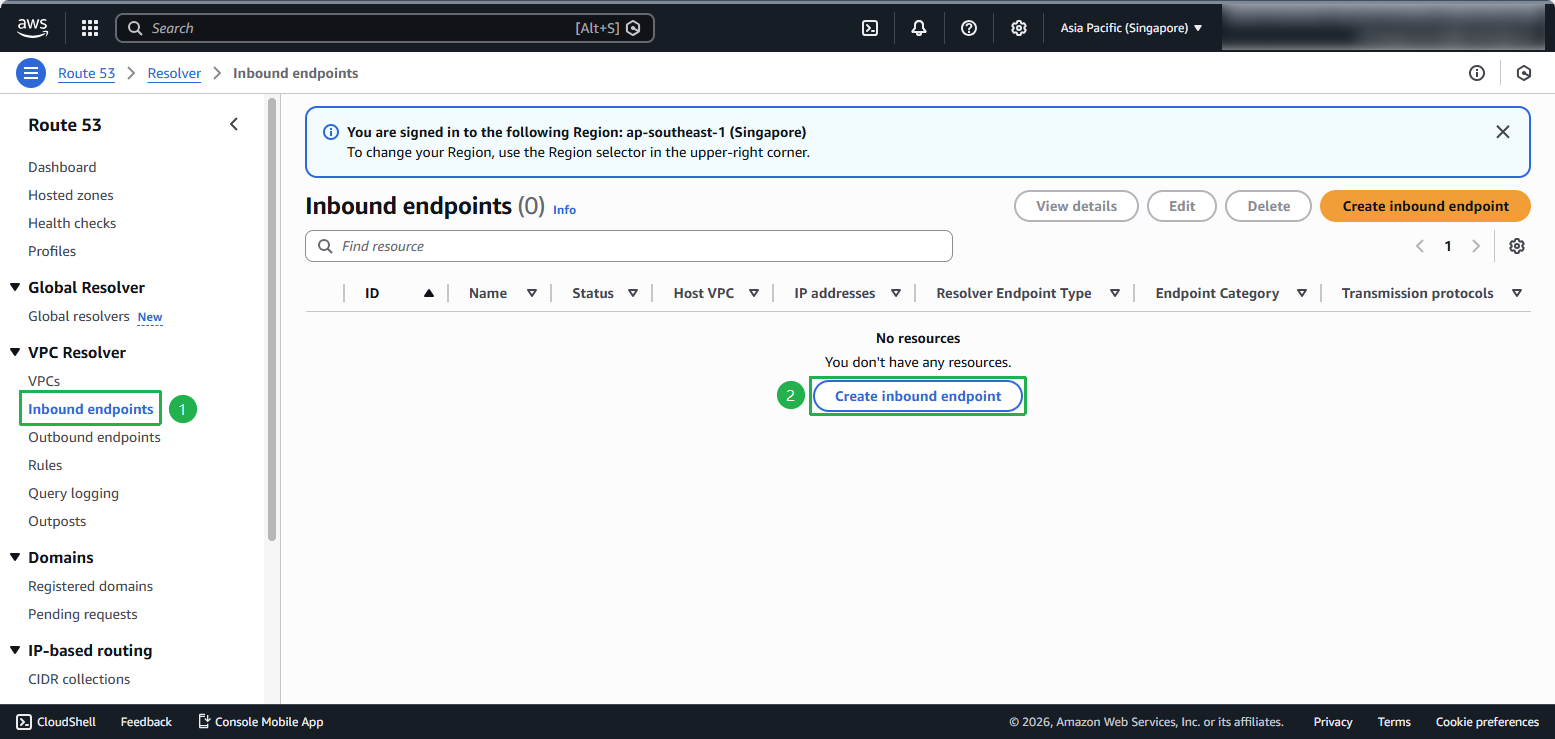Image resolution: width=1555 pixels, height=739 pixels.
Task: Click the View details button
Action: (x=1076, y=206)
